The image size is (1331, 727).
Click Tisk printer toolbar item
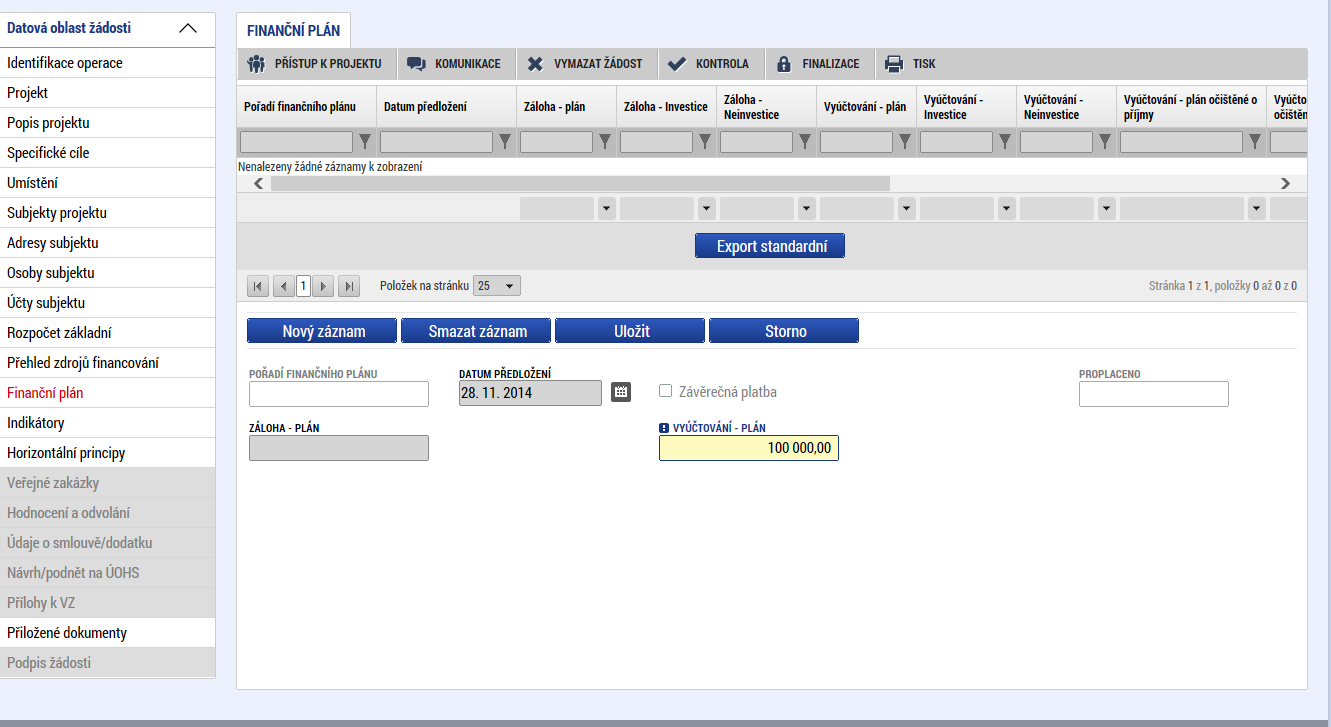pyautogui.click(x=912, y=64)
